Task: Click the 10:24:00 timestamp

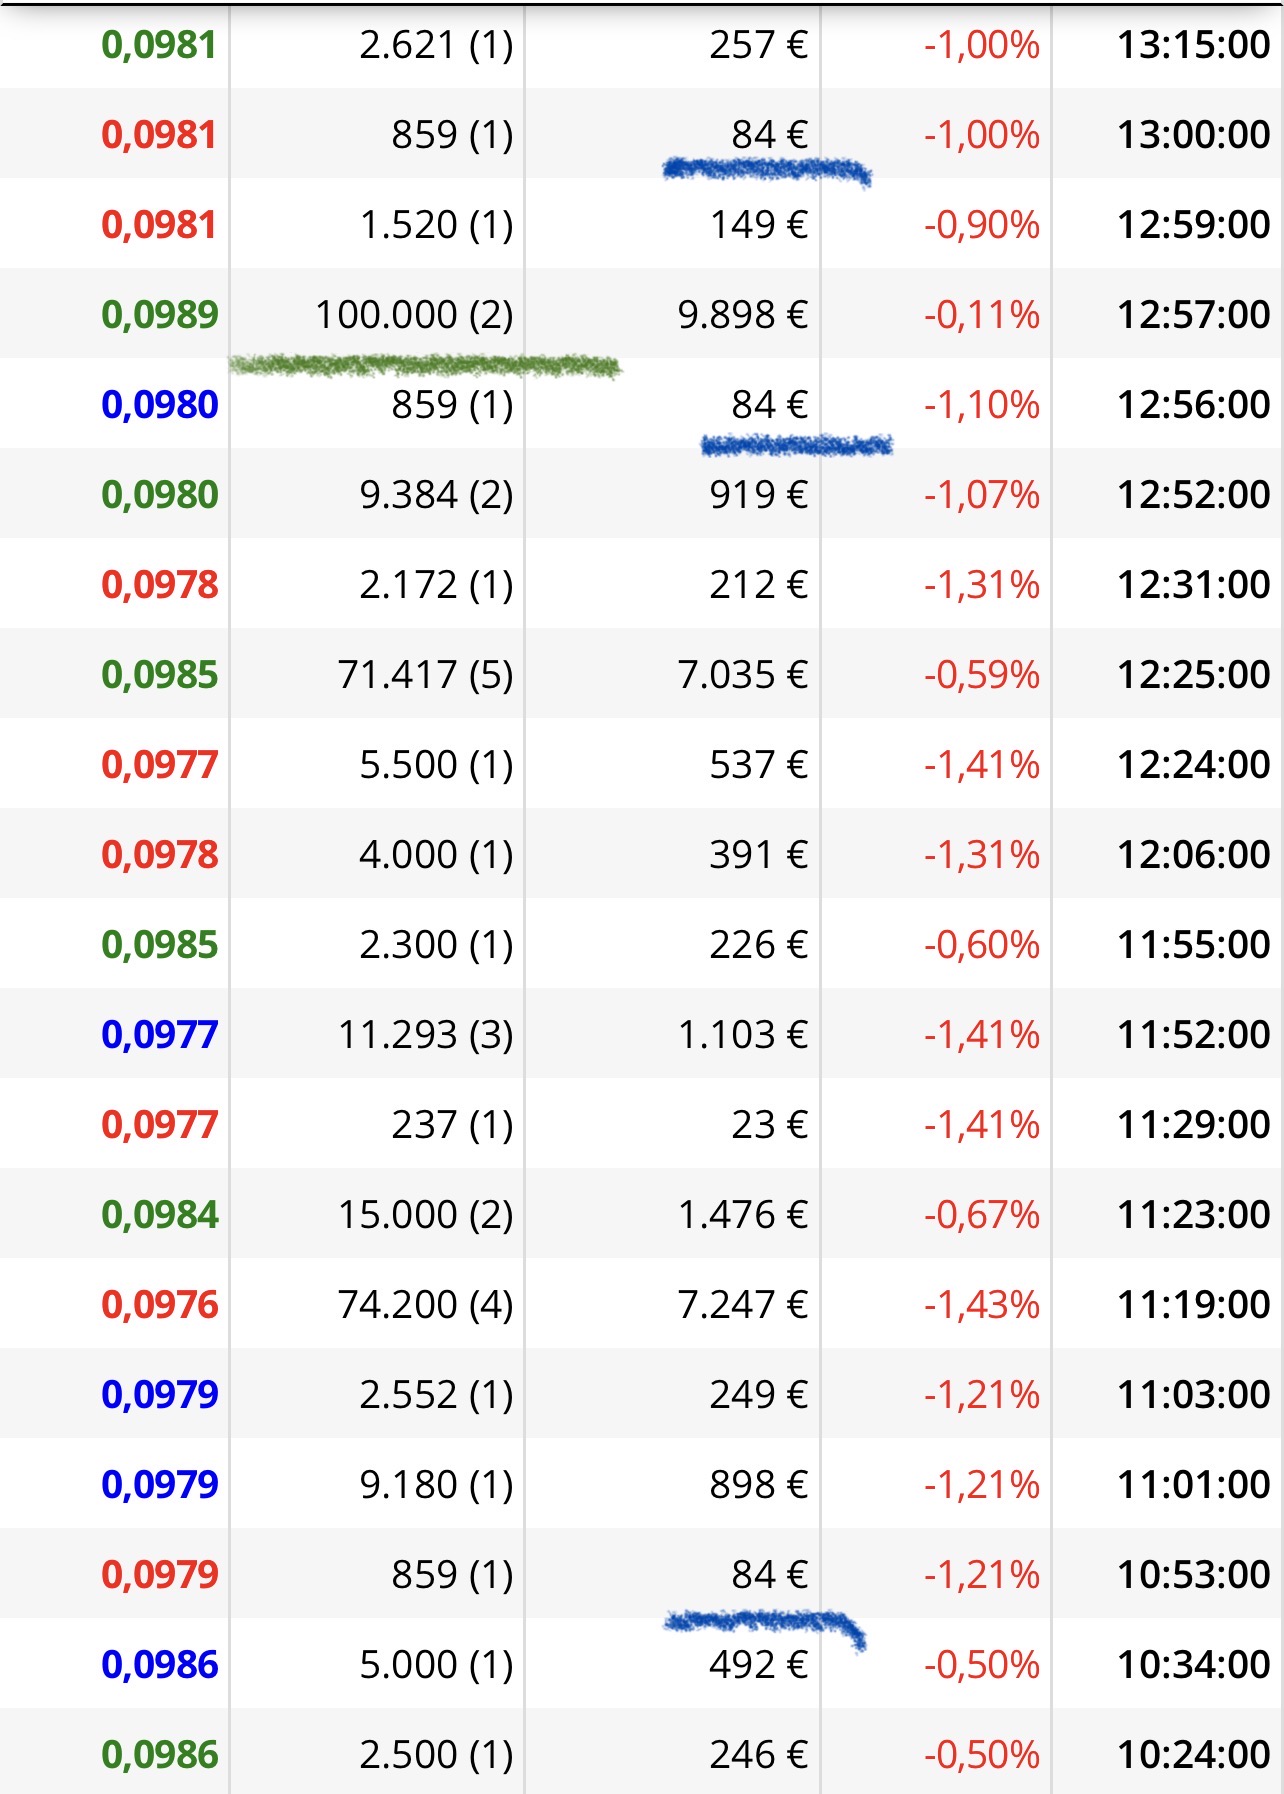Action: coord(1193,1755)
